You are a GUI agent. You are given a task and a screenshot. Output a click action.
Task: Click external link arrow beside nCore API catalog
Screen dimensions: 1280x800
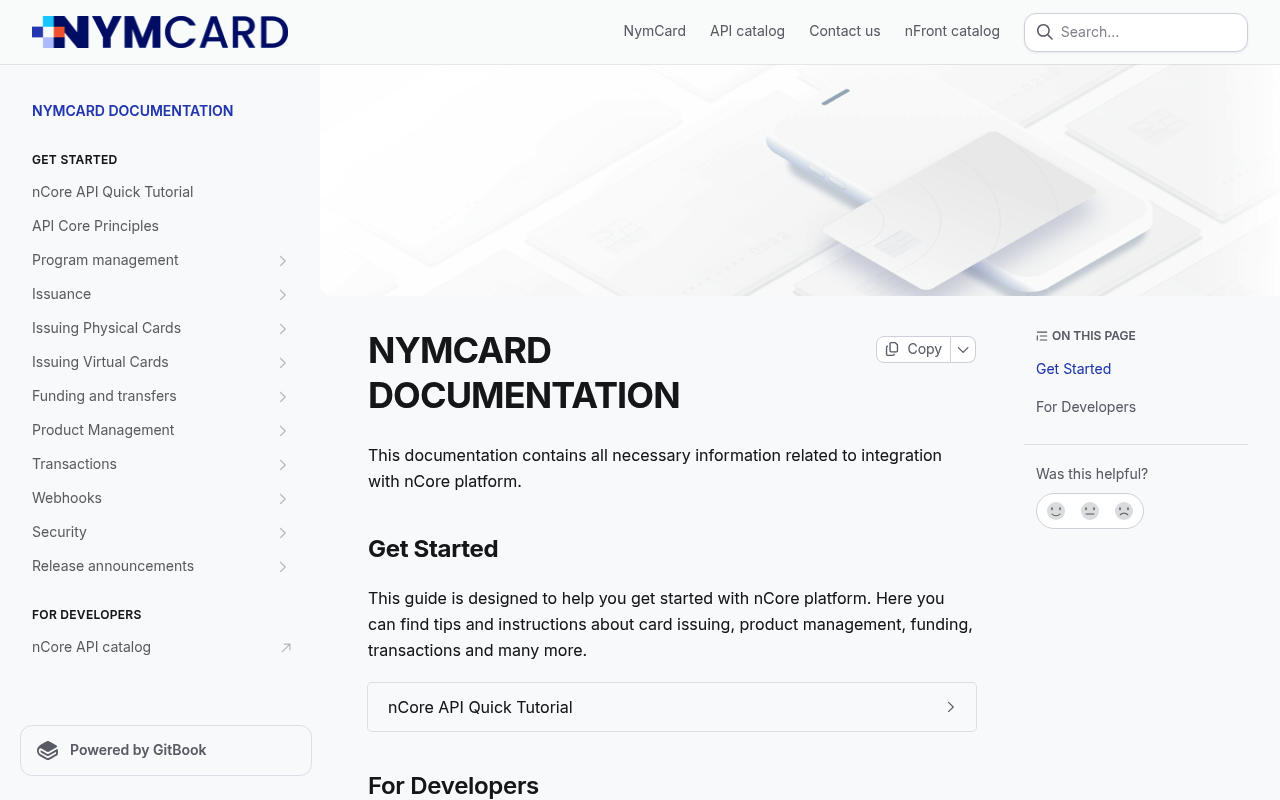click(x=286, y=647)
